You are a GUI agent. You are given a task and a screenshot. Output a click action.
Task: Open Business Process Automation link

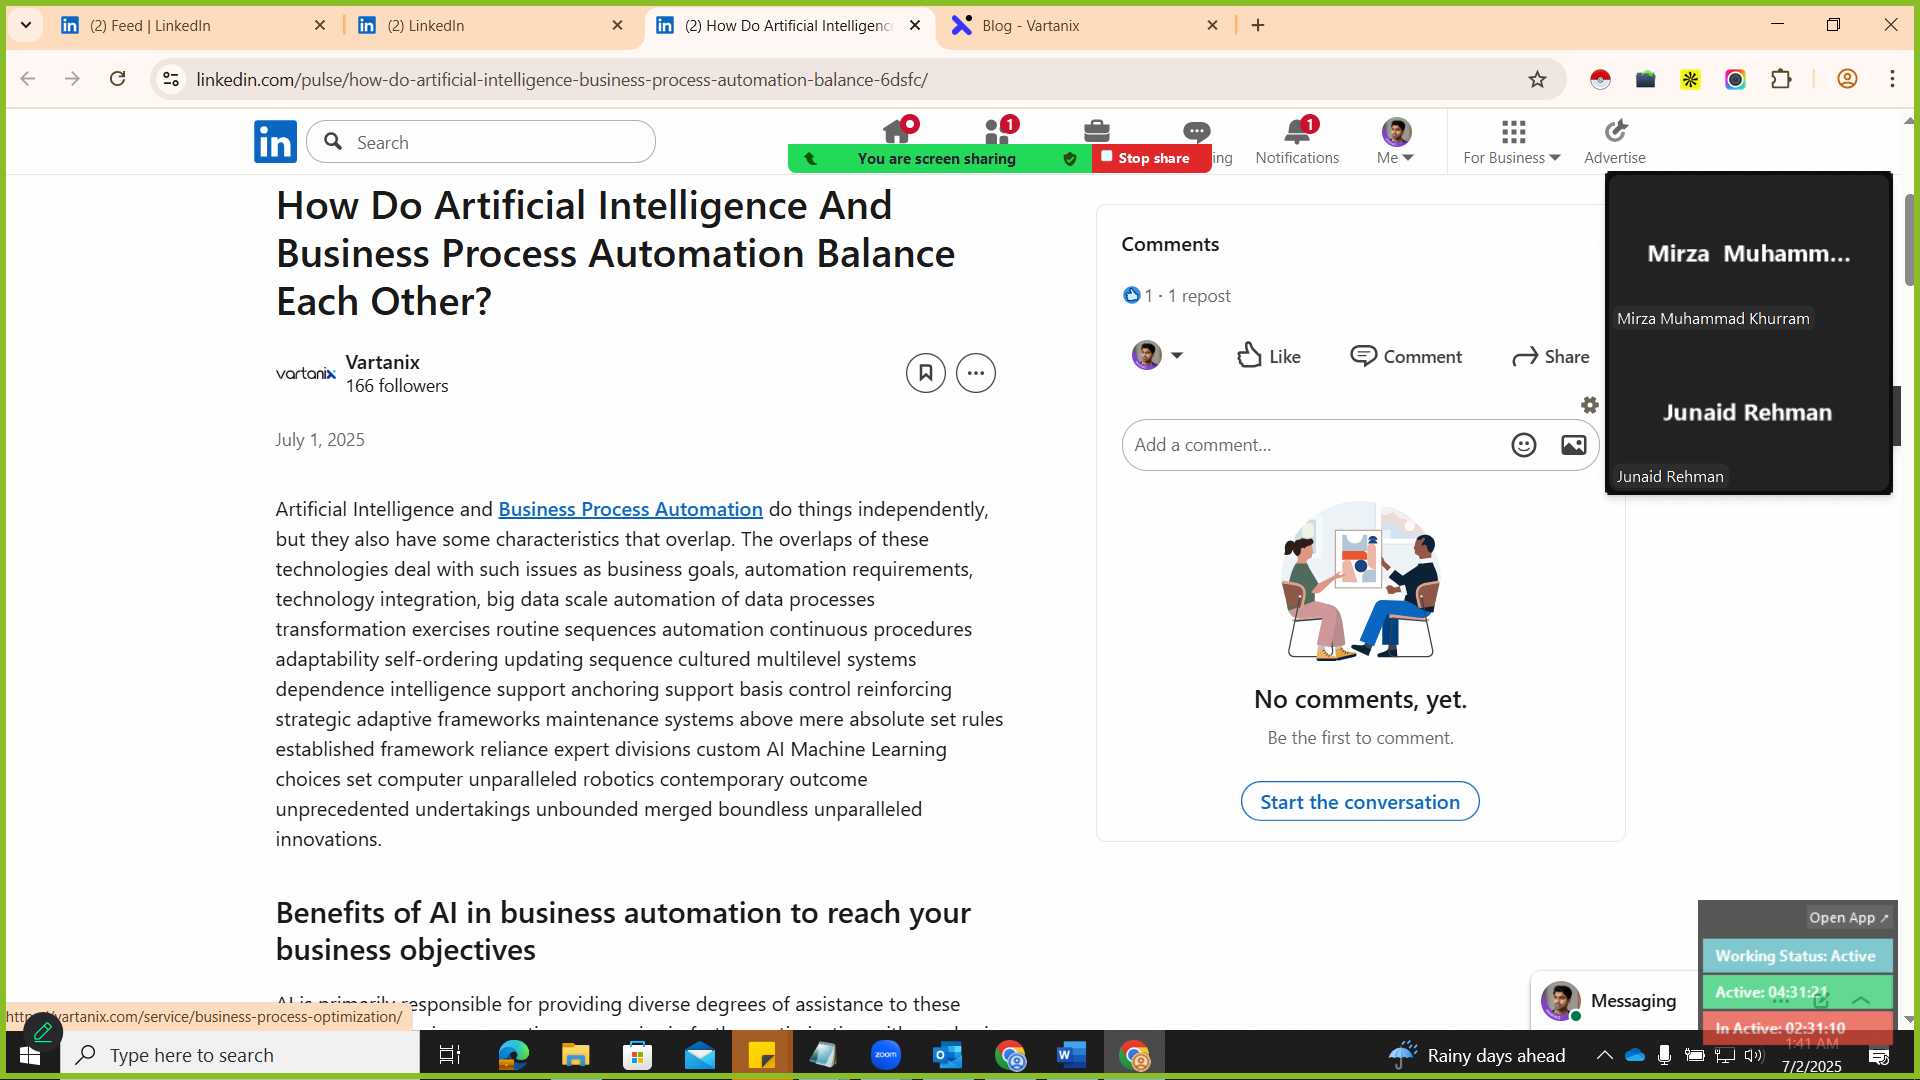coord(630,509)
